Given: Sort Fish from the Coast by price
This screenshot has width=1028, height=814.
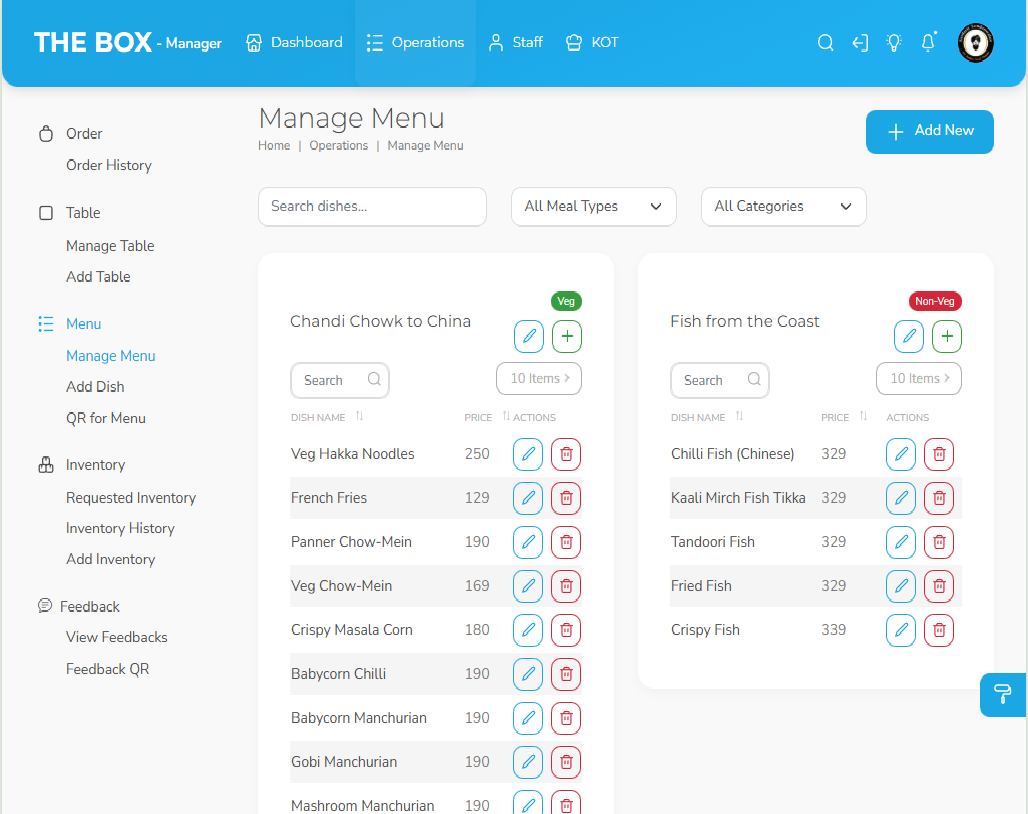Looking at the screenshot, I should click(x=862, y=417).
